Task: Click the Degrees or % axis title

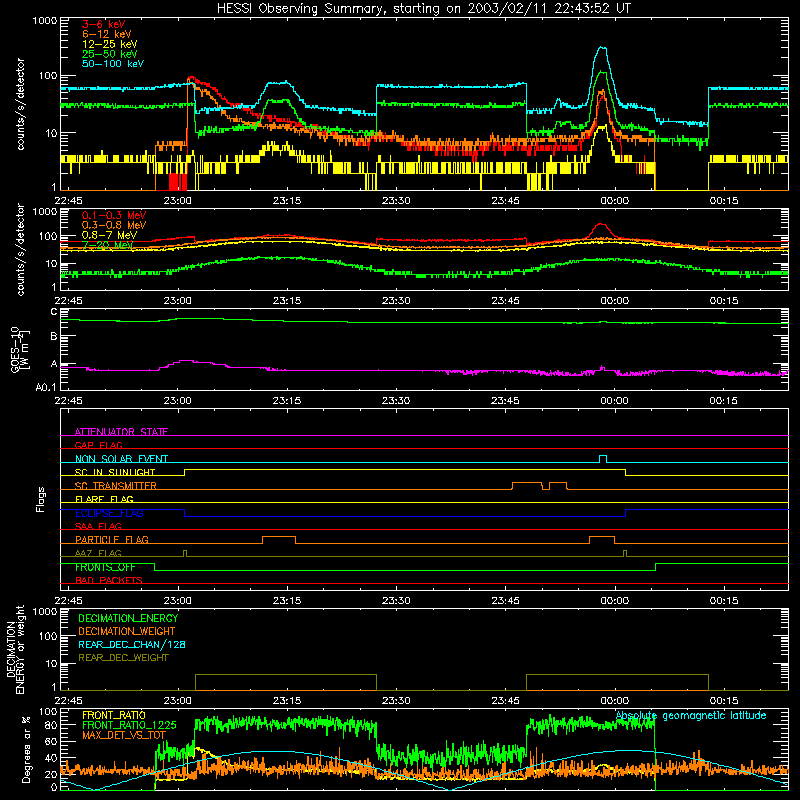Action: tap(26, 749)
